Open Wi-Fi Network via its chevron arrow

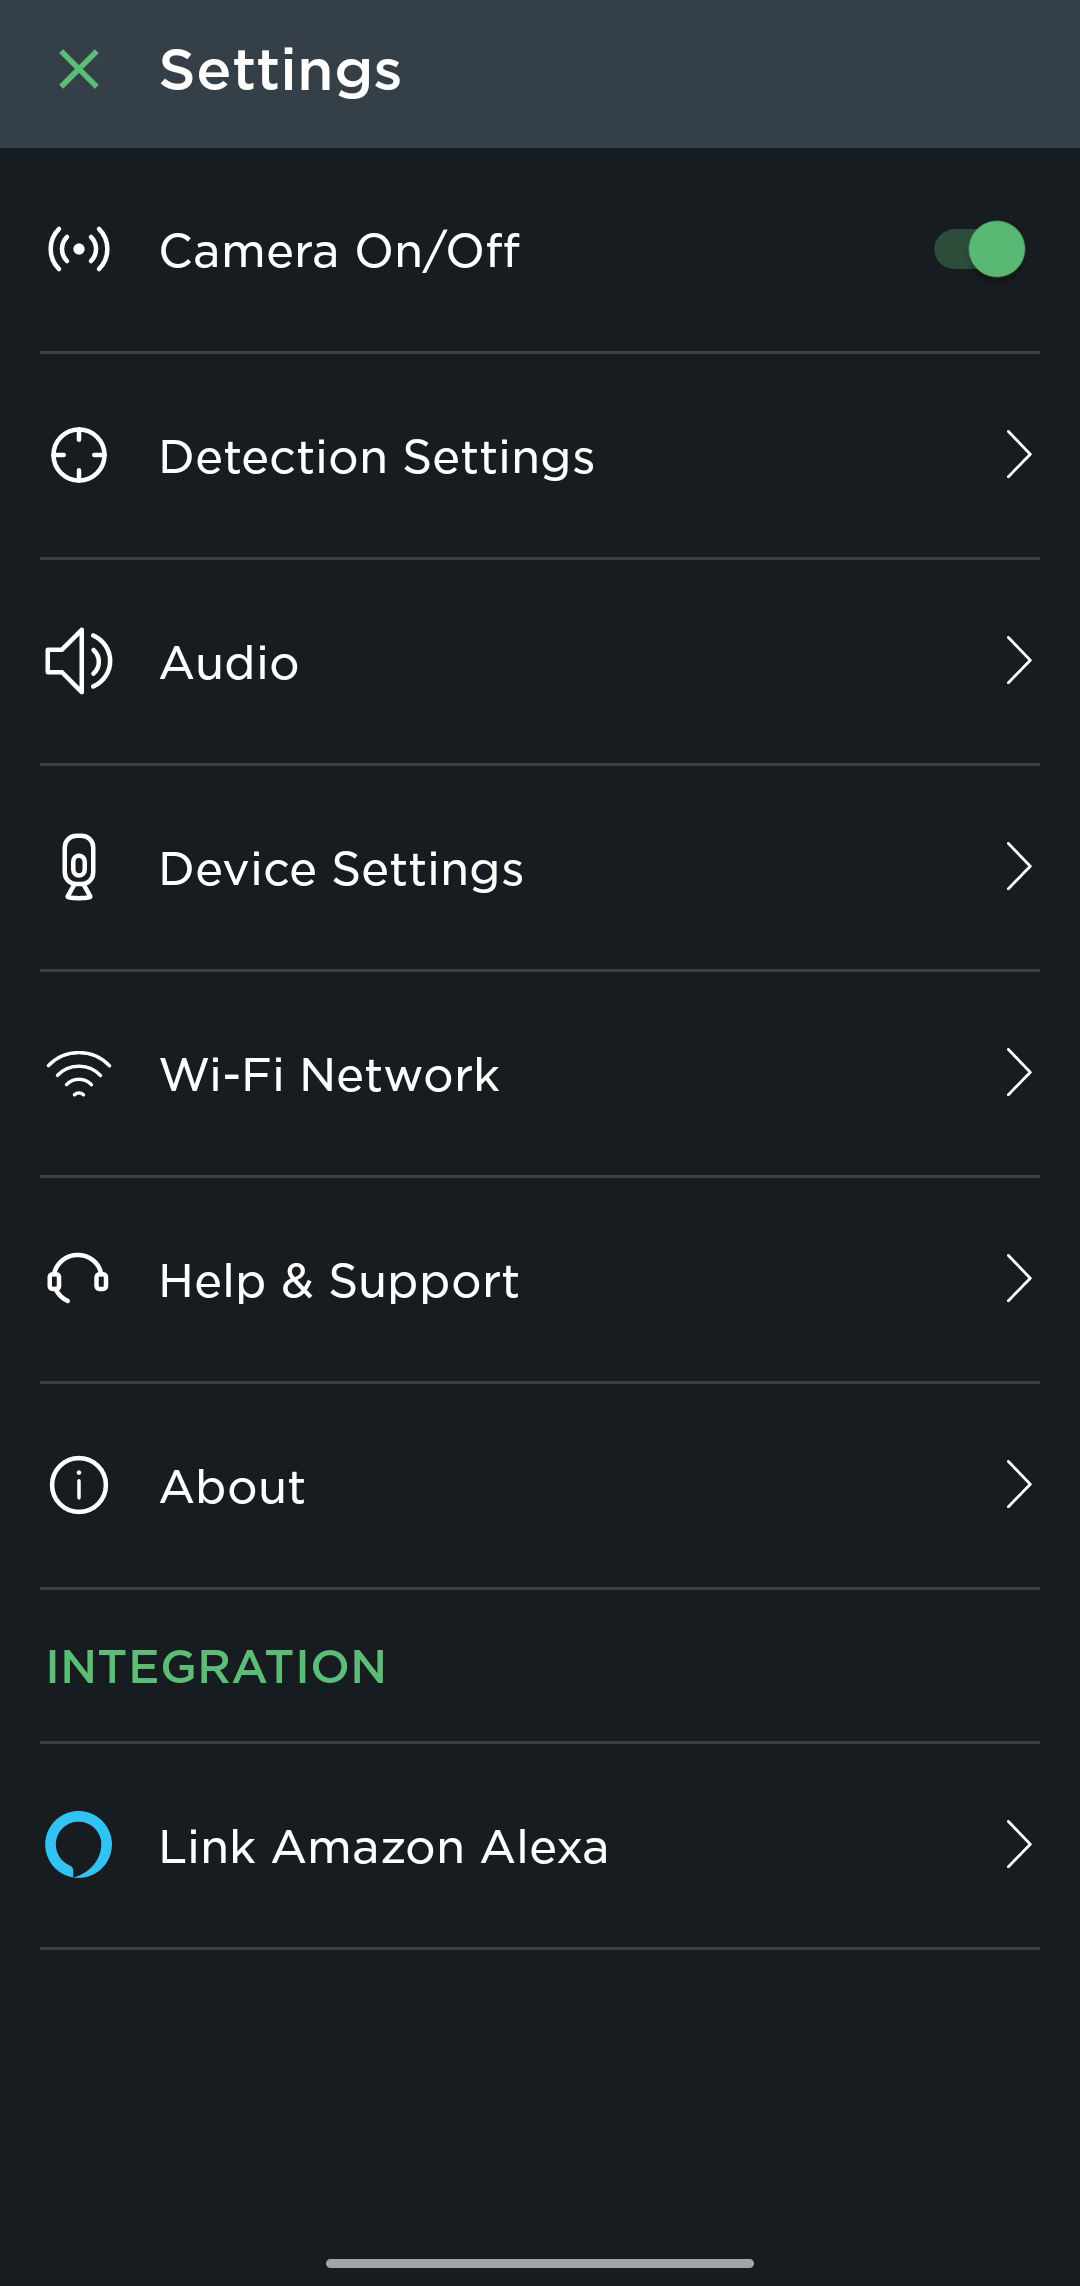(x=1018, y=1073)
